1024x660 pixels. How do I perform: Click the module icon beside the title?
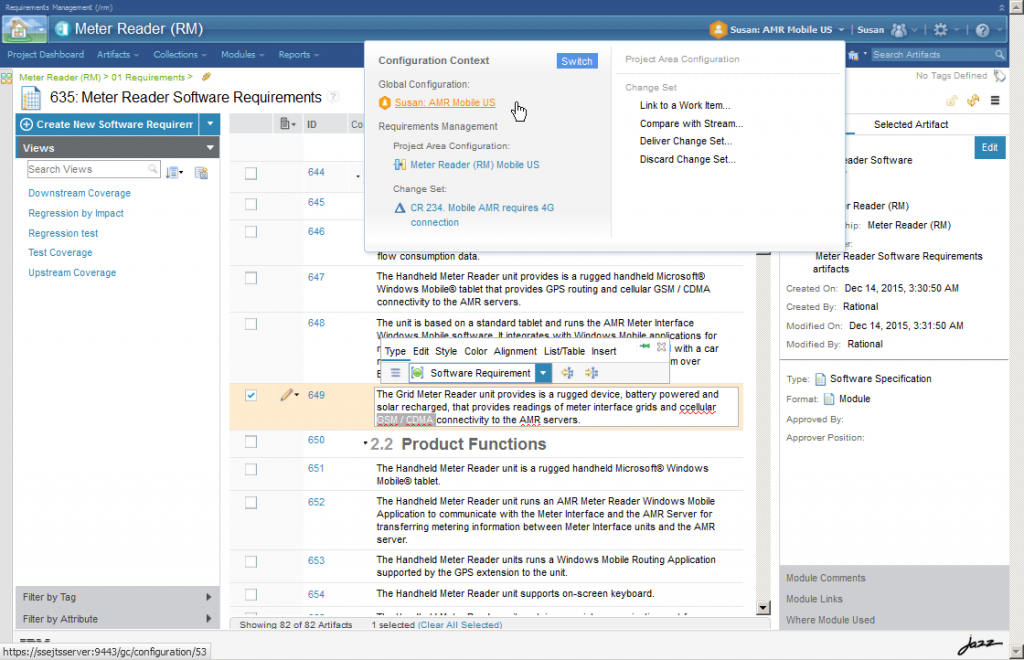(x=31, y=99)
